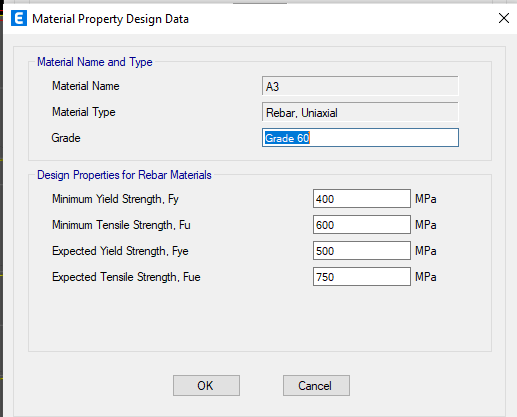Confirm with the OK button
Viewport: 517px width, 417px height.
click(206, 386)
